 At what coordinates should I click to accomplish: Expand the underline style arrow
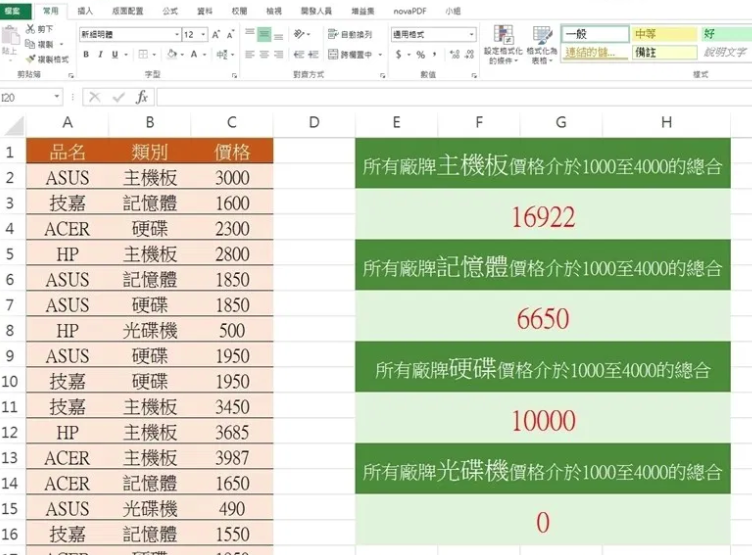point(126,55)
